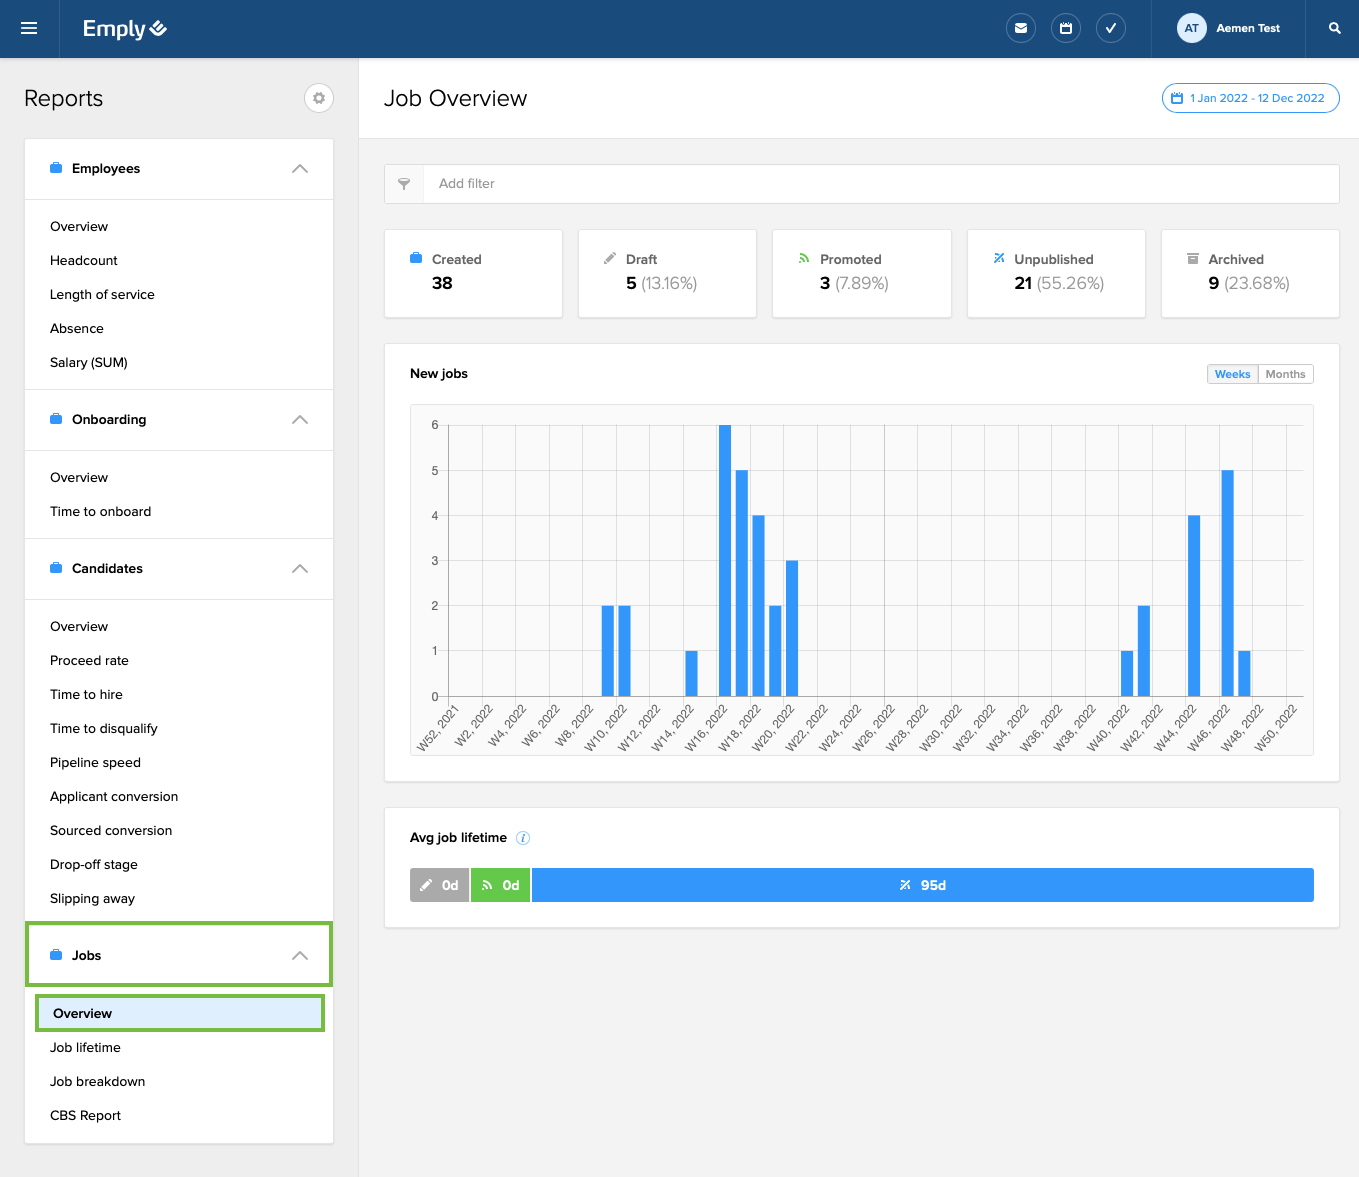Switch chart view to Months
Image resolution: width=1359 pixels, height=1177 pixels.
pos(1285,374)
